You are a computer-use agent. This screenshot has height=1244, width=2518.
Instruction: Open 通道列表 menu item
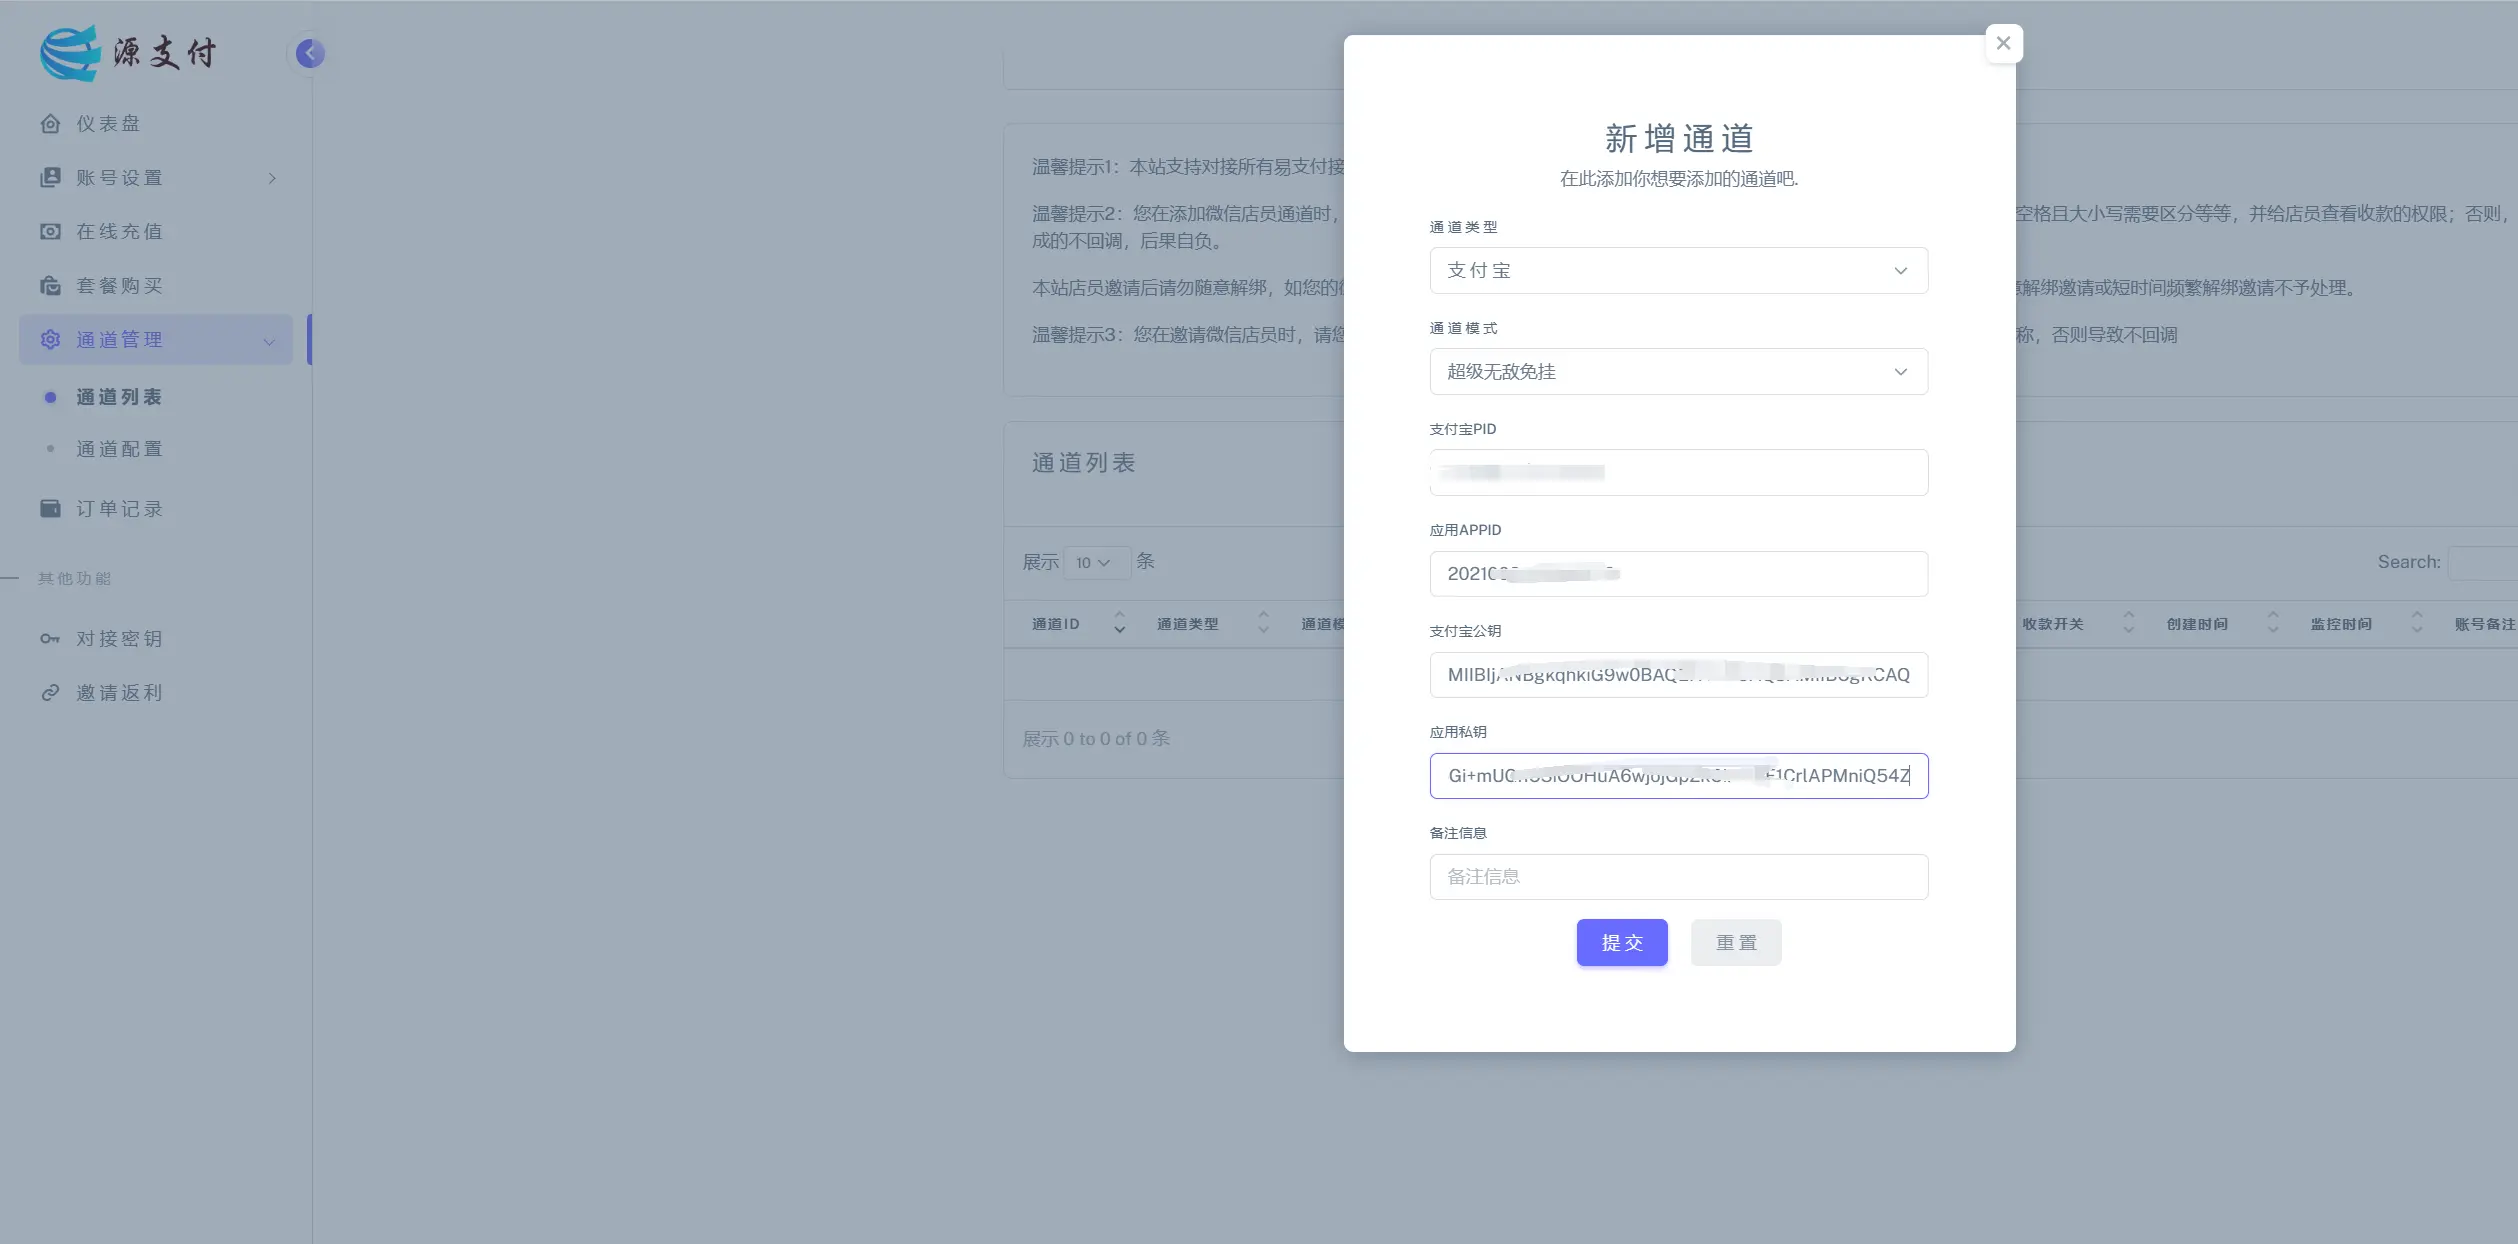(x=119, y=397)
